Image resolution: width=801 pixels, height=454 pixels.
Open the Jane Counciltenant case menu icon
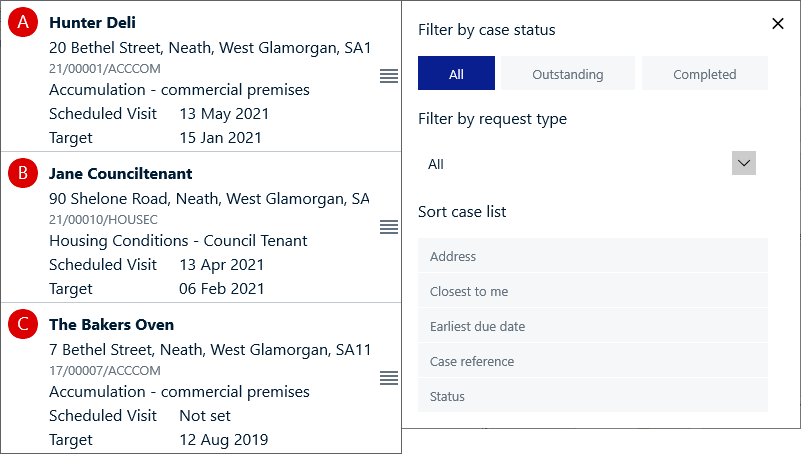click(389, 227)
